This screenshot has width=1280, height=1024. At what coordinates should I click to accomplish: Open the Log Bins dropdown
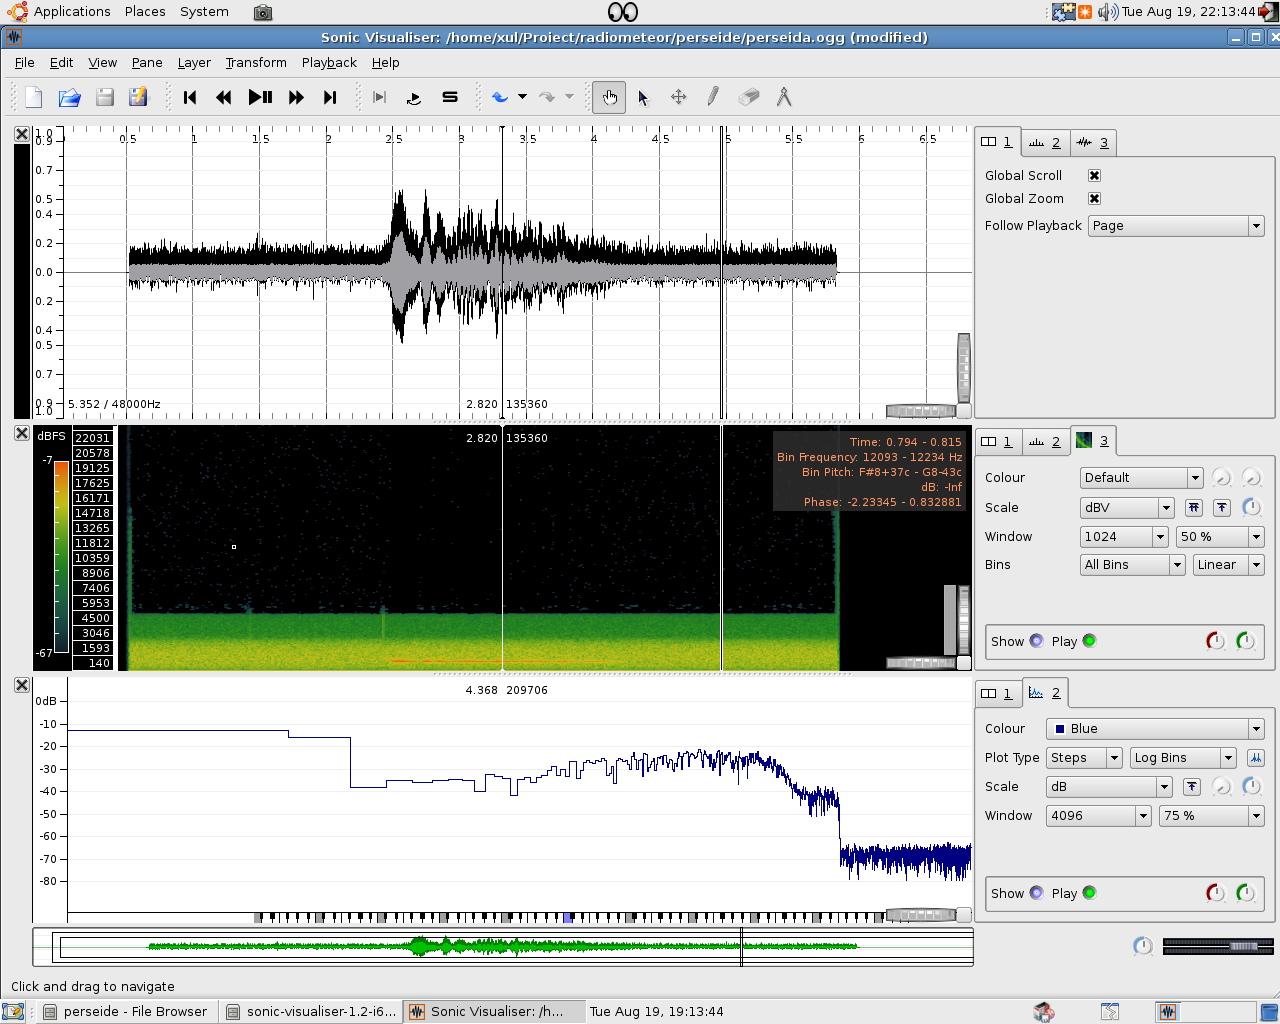click(x=1184, y=758)
